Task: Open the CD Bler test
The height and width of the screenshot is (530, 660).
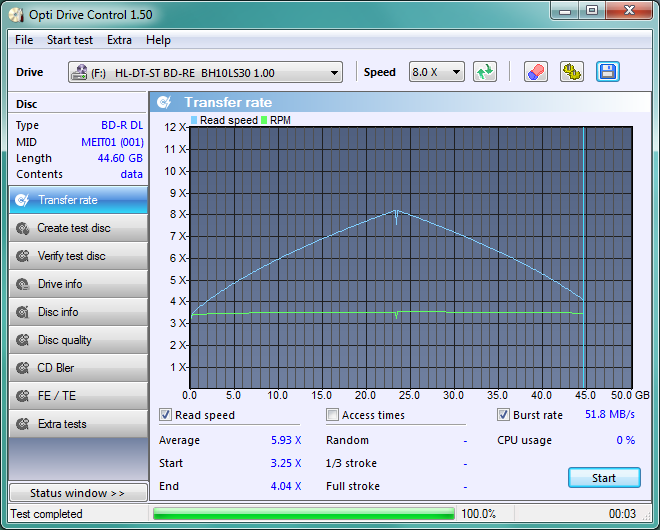Action: [x=78, y=368]
